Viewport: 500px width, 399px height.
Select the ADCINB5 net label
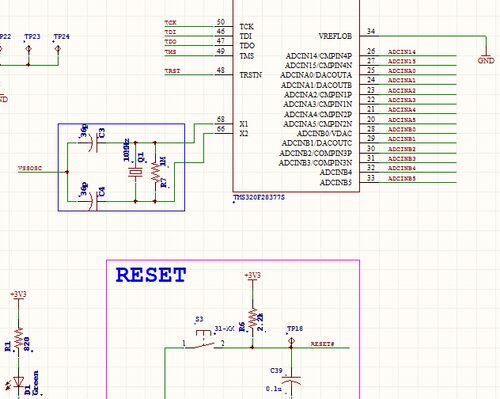[x=402, y=179]
